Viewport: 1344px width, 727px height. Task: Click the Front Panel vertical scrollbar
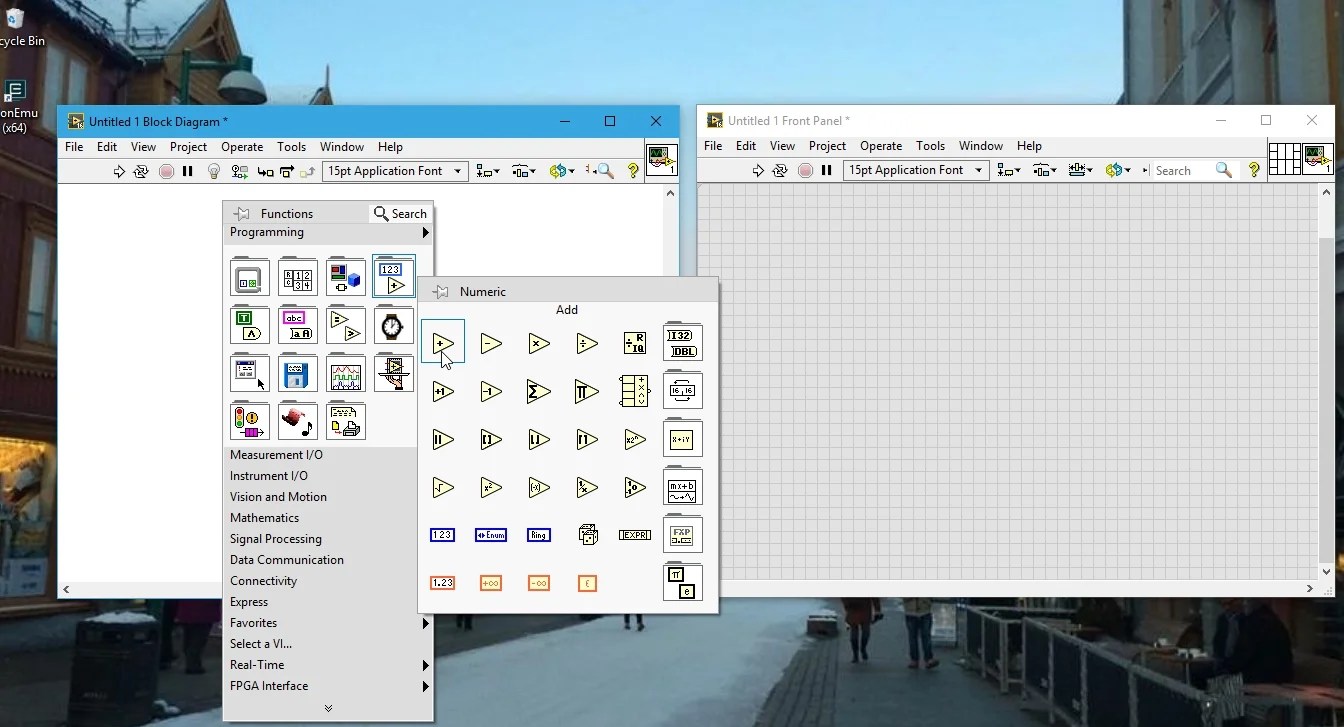click(x=1326, y=400)
